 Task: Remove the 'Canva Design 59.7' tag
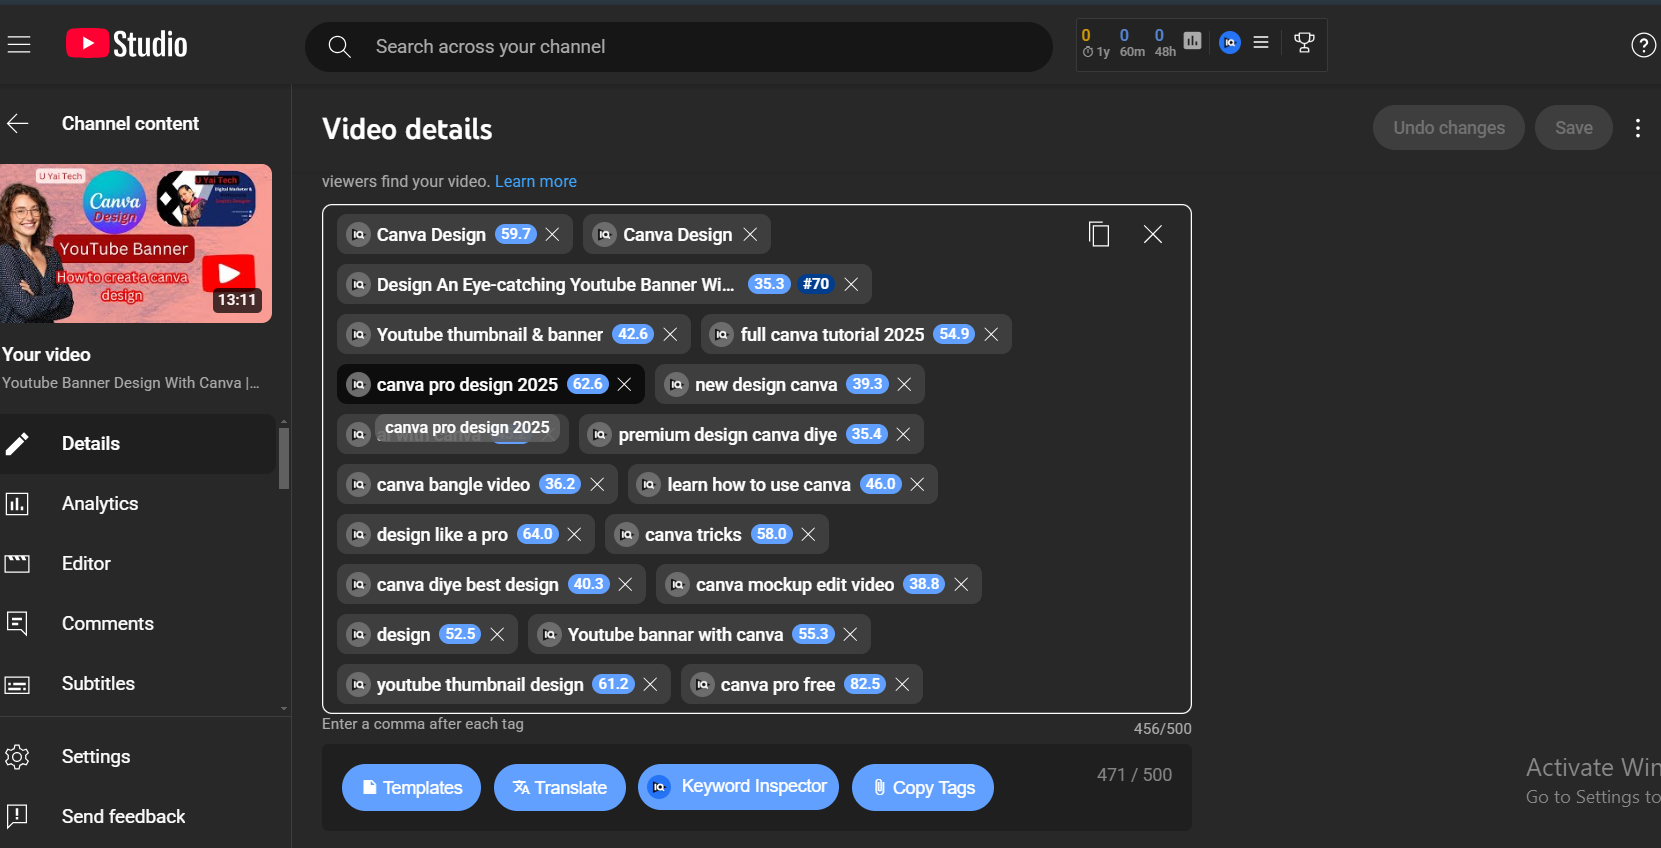pyautogui.click(x=552, y=234)
